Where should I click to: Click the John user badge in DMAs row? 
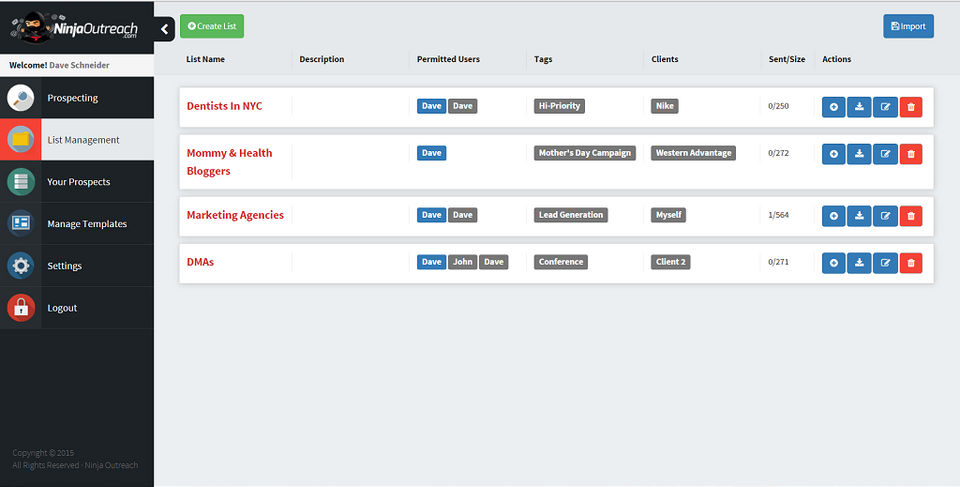tap(462, 262)
